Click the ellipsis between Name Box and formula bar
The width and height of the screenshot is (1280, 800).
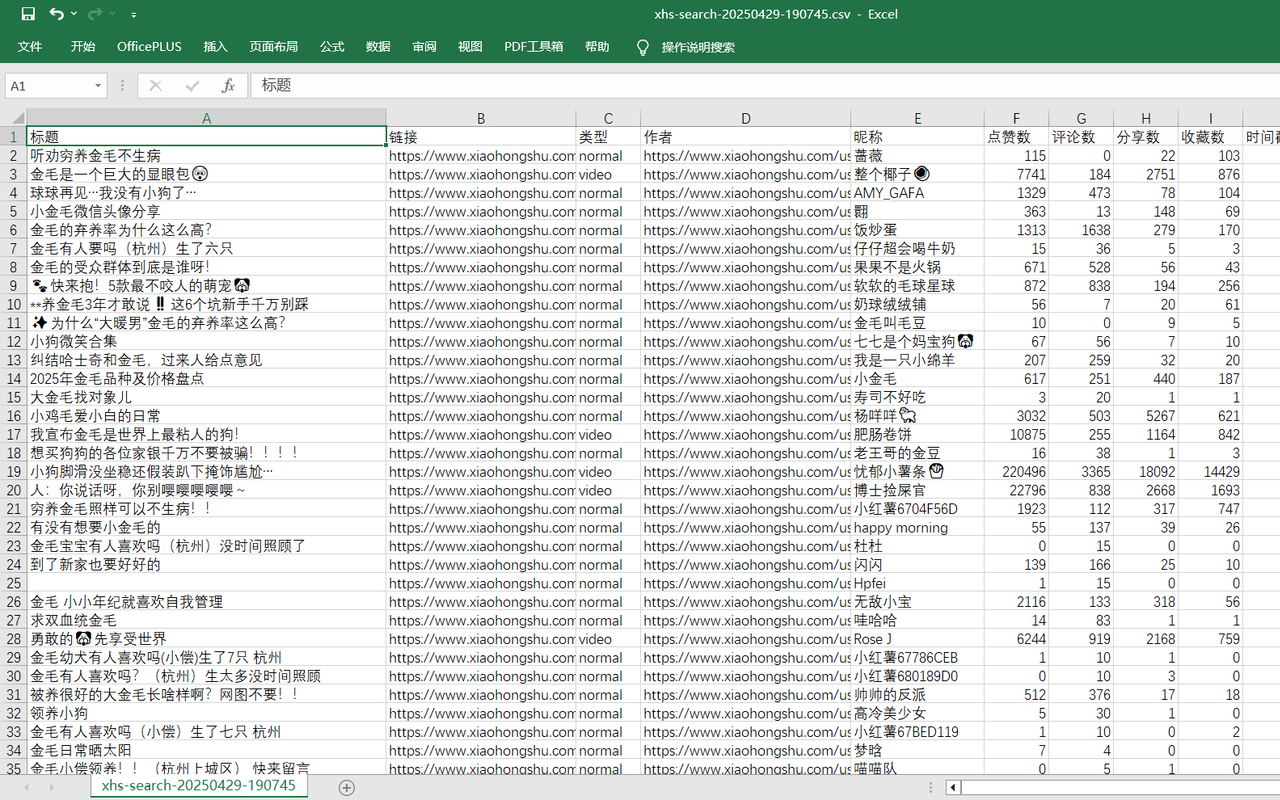pyautogui.click(x=122, y=85)
